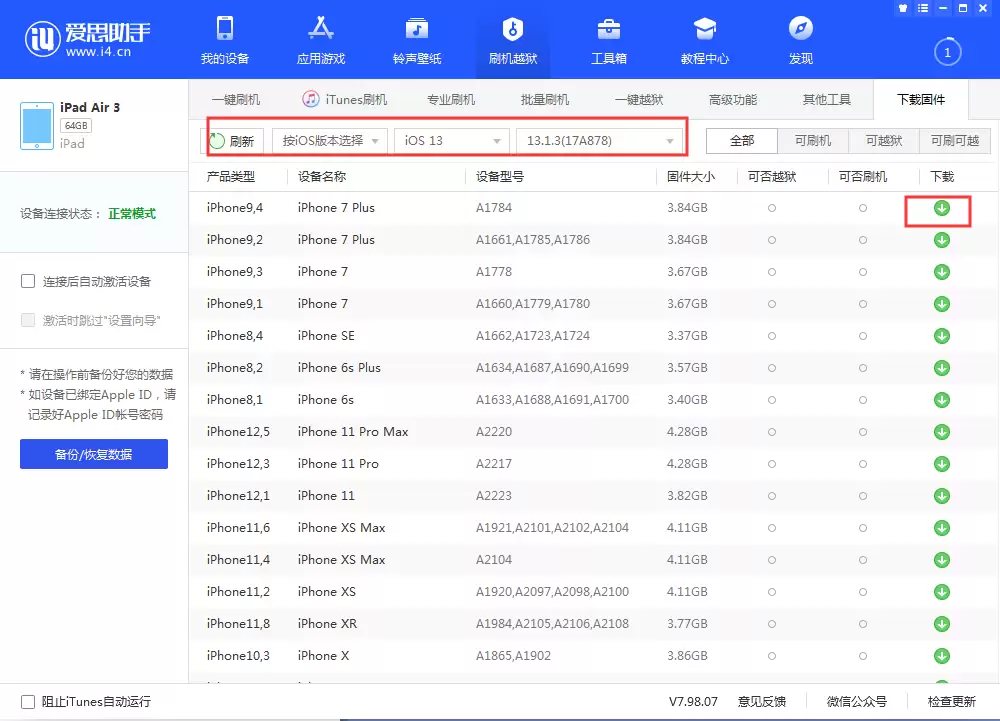Toggle 阻止iTunes自动运行 checkbox
This screenshot has height=721, width=1000.
click(27, 702)
